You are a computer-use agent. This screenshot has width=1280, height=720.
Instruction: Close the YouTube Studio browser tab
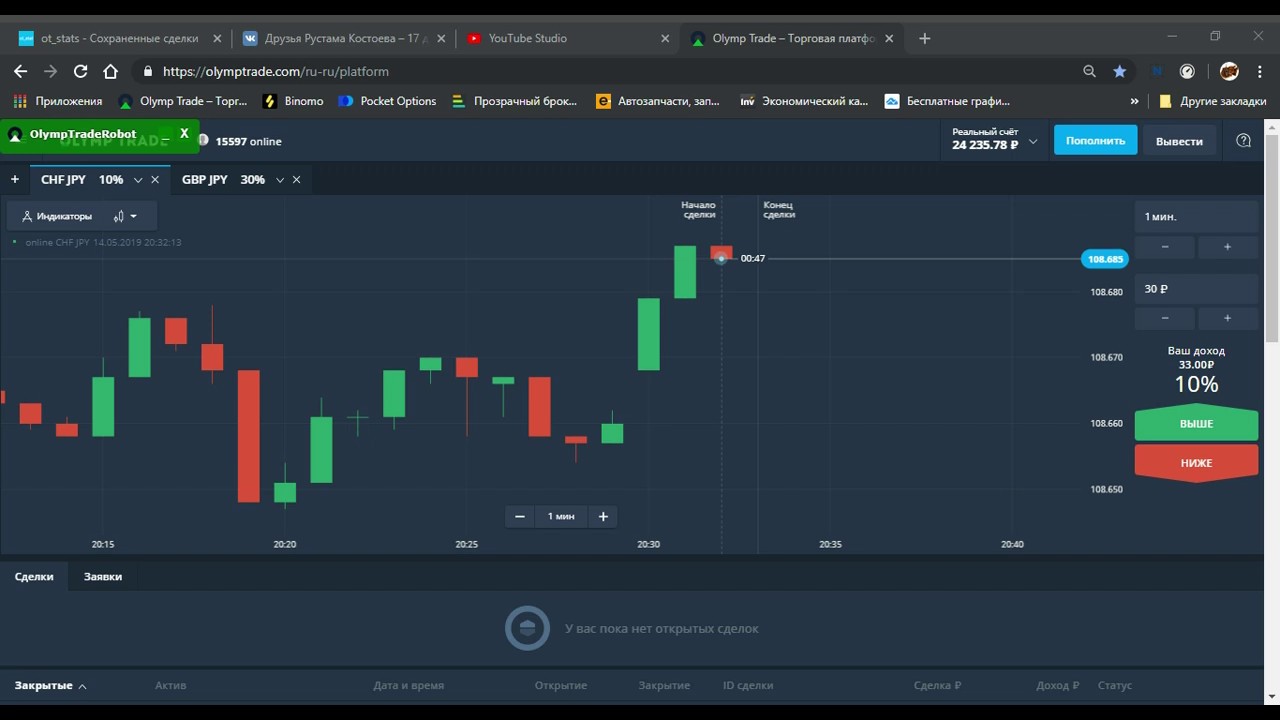(666, 38)
